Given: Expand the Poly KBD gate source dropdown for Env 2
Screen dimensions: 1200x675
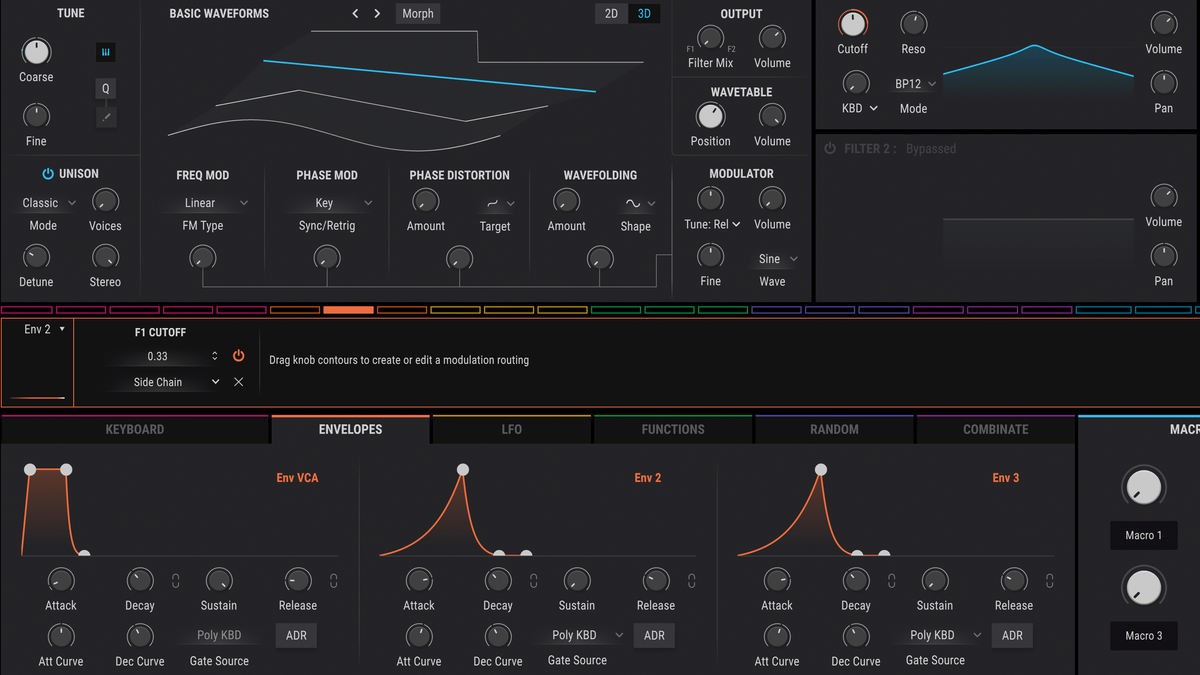Looking at the screenshot, I should [581, 634].
